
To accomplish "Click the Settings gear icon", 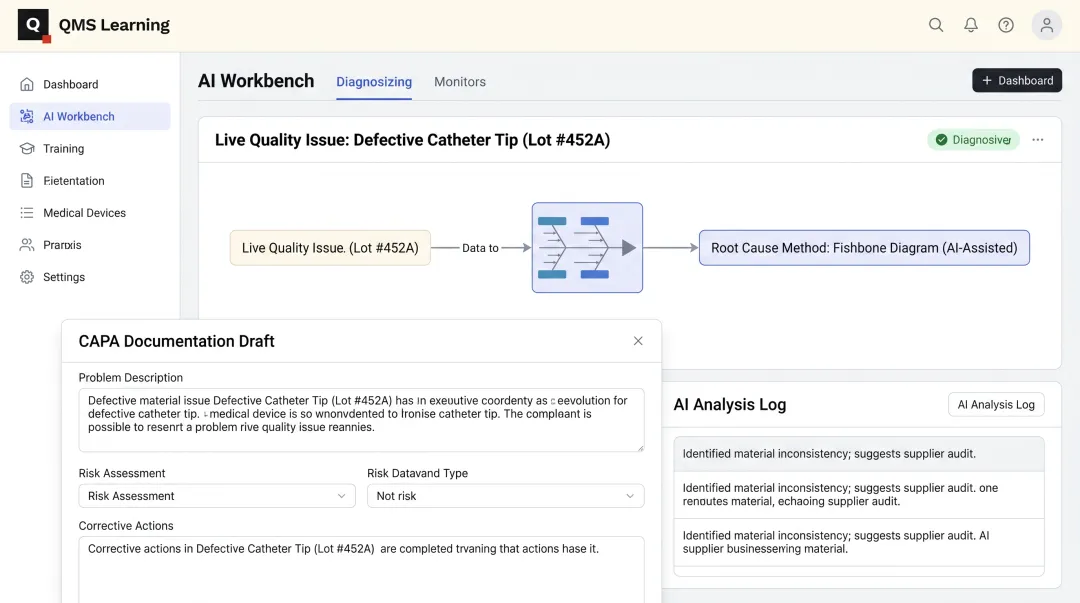I will 27,277.
